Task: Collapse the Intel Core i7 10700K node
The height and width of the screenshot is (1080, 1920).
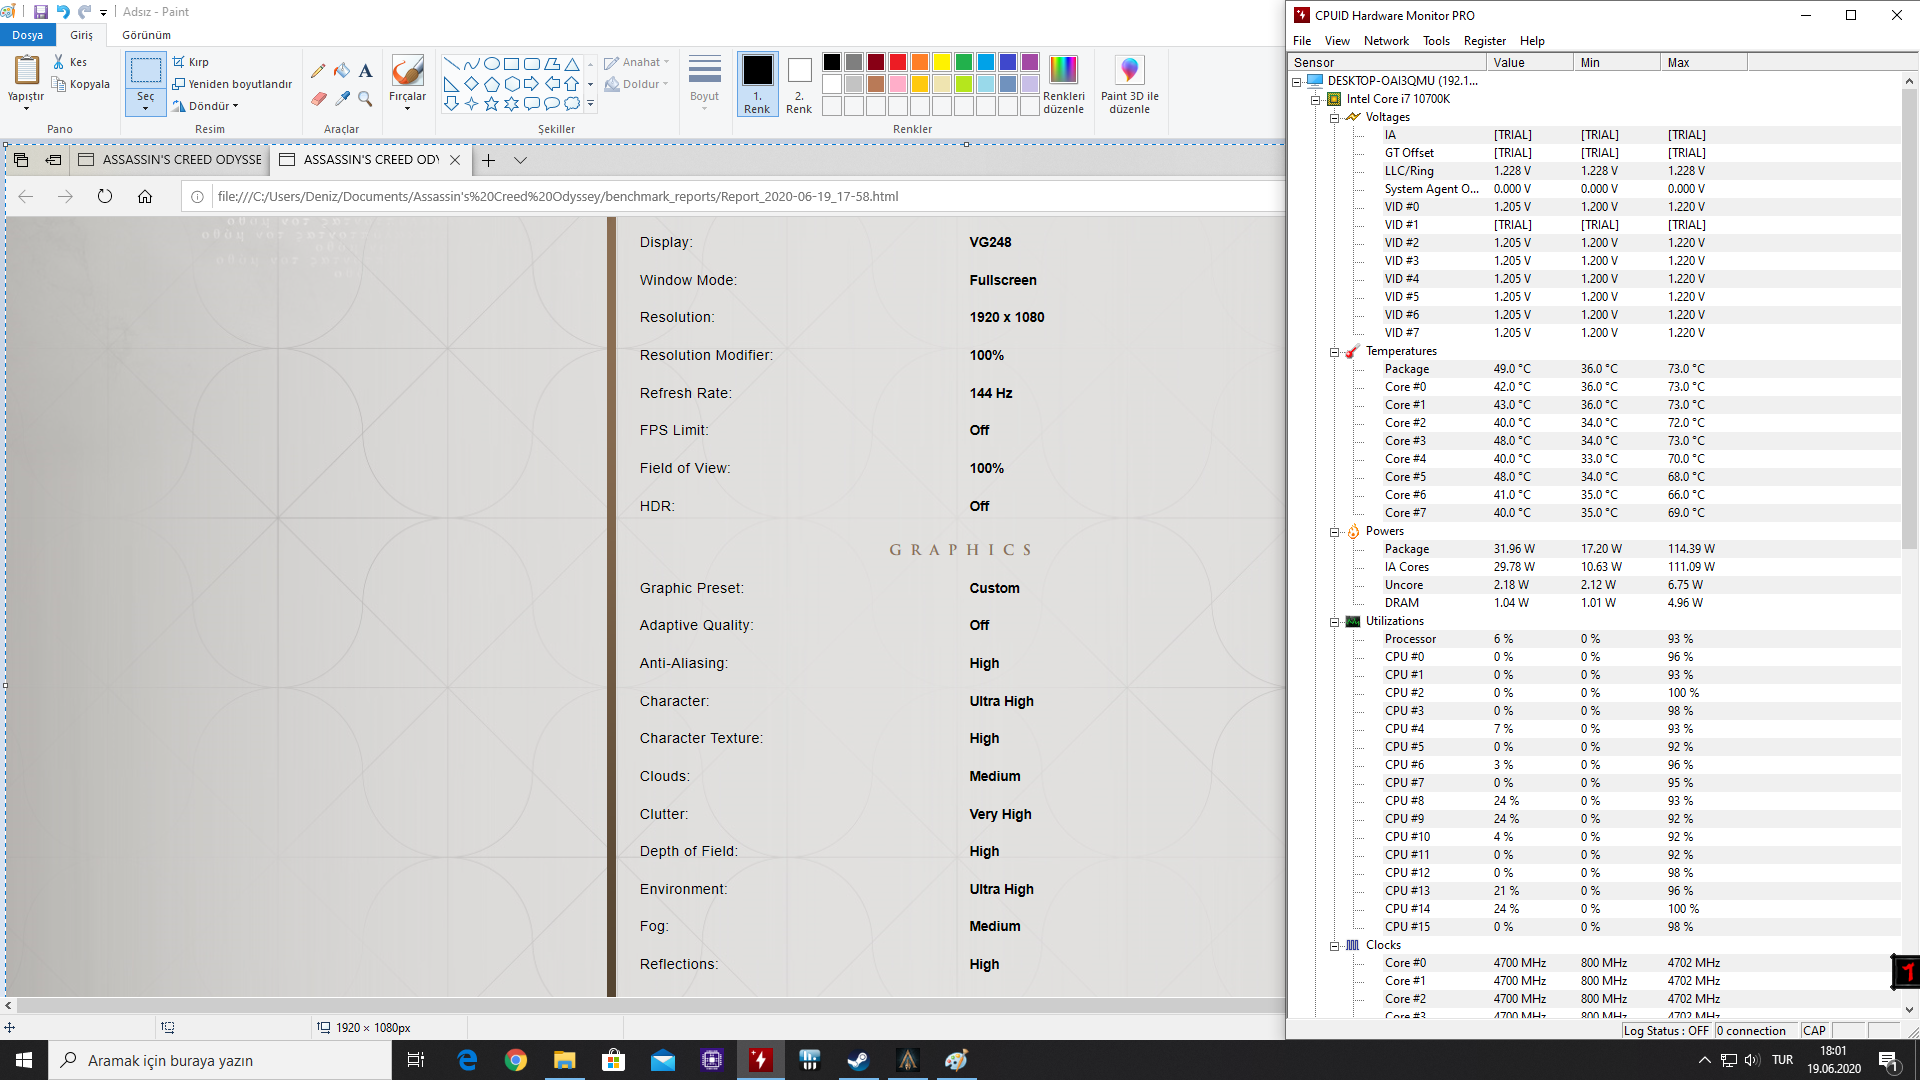Action: pyautogui.click(x=1315, y=99)
